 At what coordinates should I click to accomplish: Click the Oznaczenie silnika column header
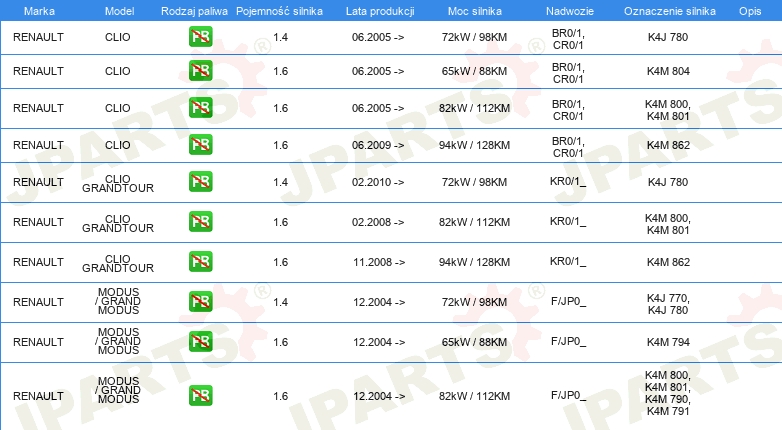tap(669, 11)
